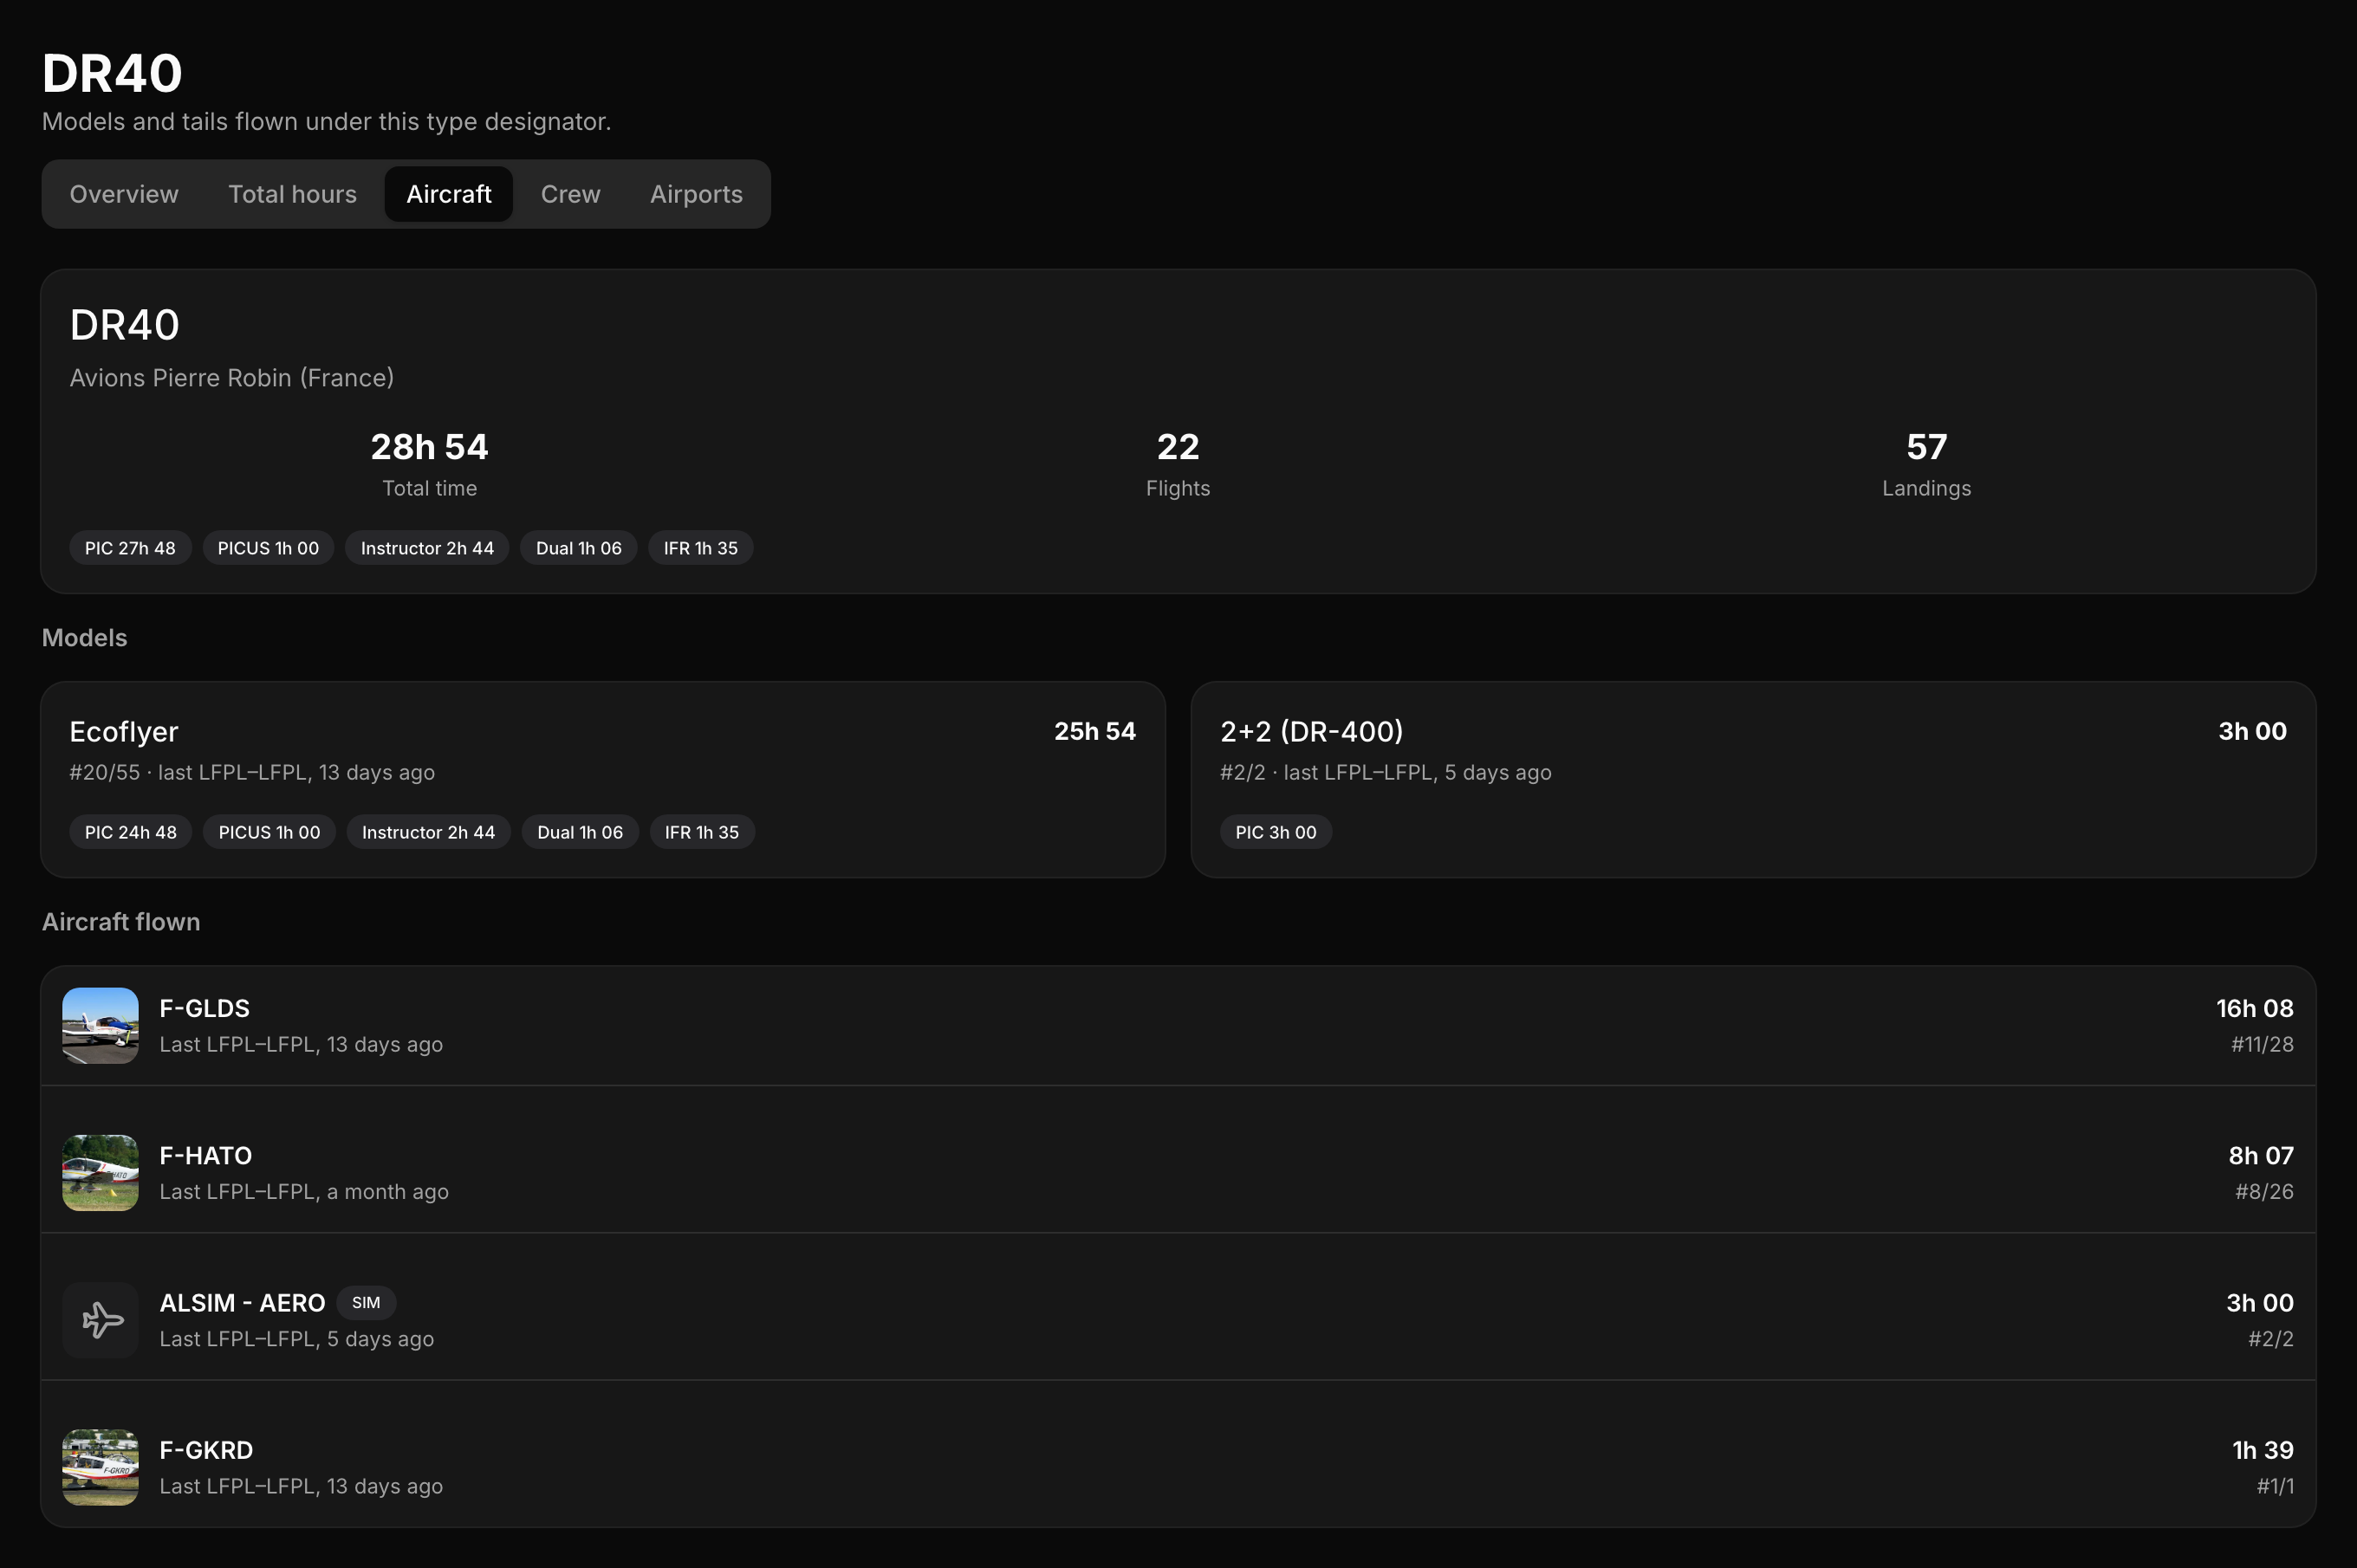Open the Crew tab
This screenshot has width=2357, height=1568.
click(x=571, y=194)
